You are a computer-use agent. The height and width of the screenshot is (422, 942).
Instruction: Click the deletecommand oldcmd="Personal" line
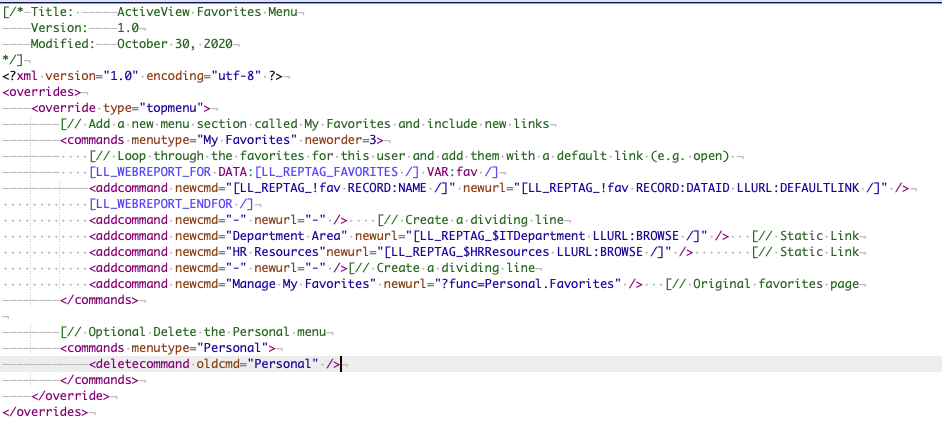point(215,364)
